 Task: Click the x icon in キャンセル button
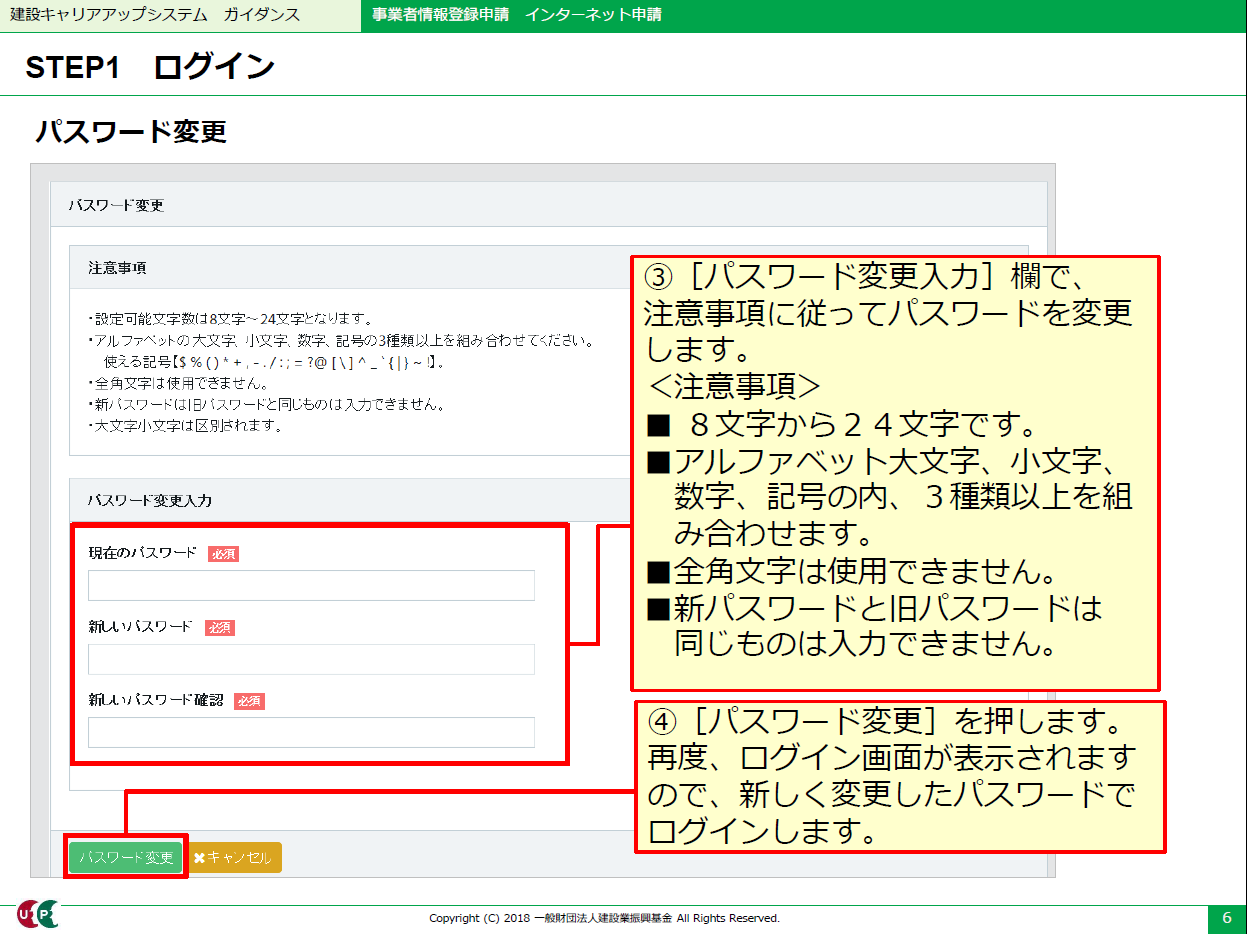[x=199, y=858]
